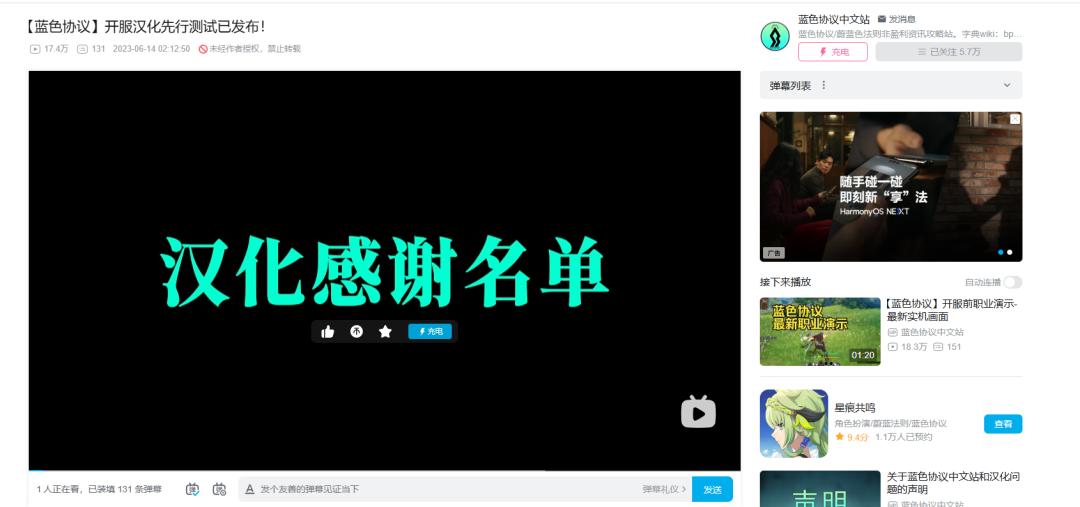1080x507 pixels.
Task: Click the 蓝色协议中文站 uploader avatar
Action: (x=775, y=37)
